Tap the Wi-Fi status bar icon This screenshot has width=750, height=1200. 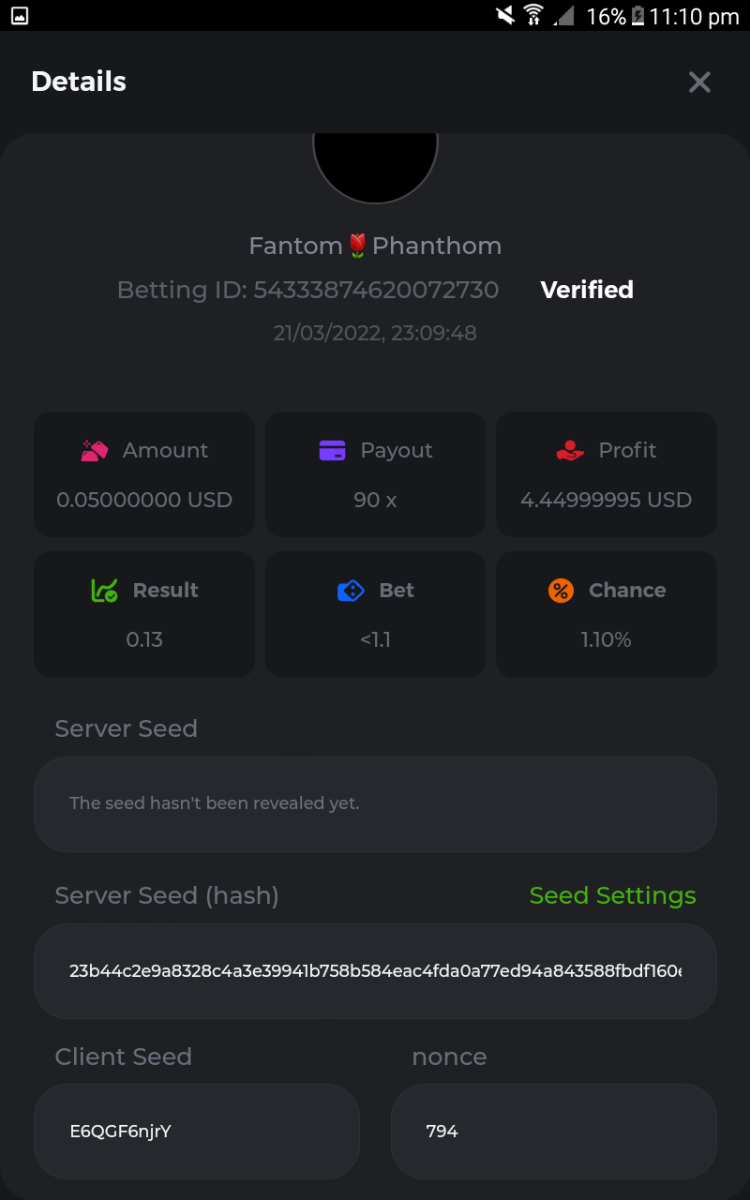pos(533,15)
